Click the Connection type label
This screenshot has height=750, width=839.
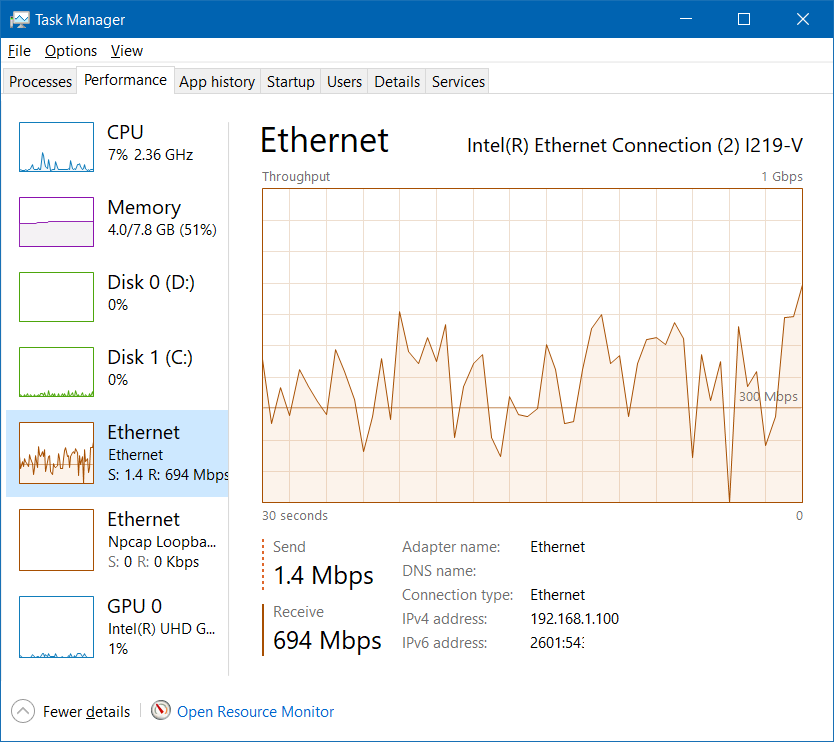pyautogui.click(x=457, y=595)
